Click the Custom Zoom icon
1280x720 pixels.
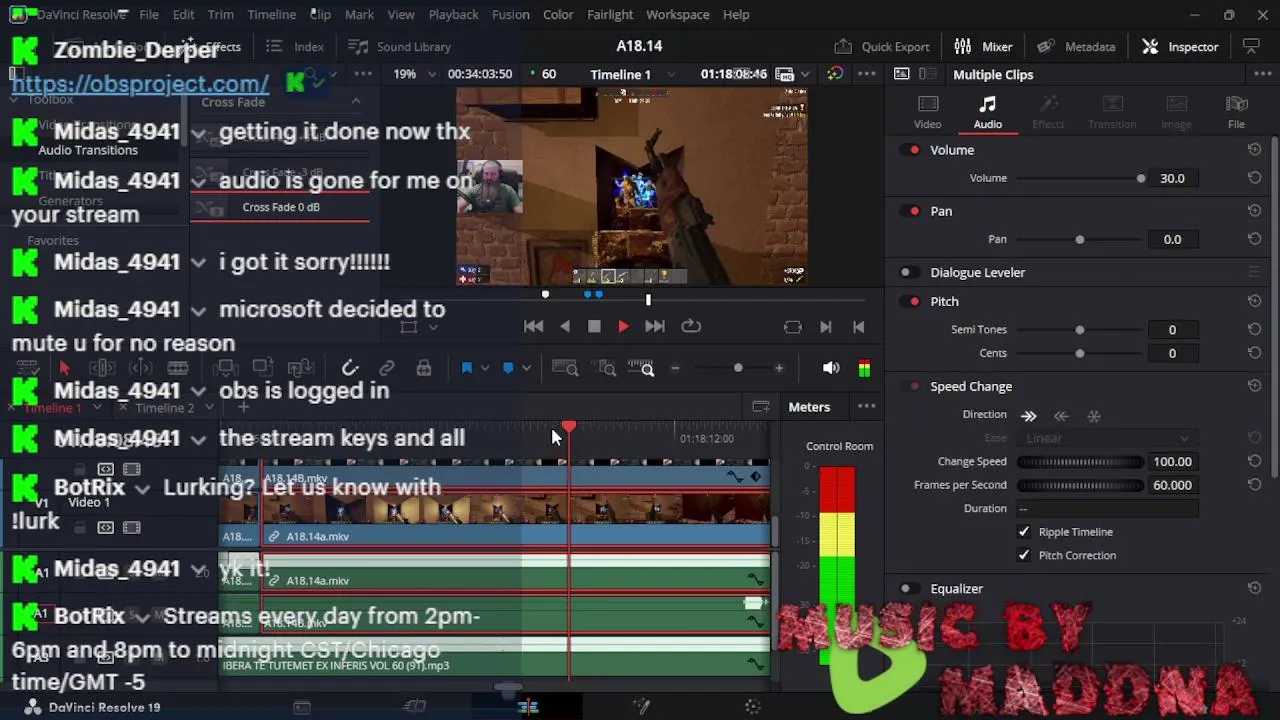pyautogui.click(x=641, y=368)
